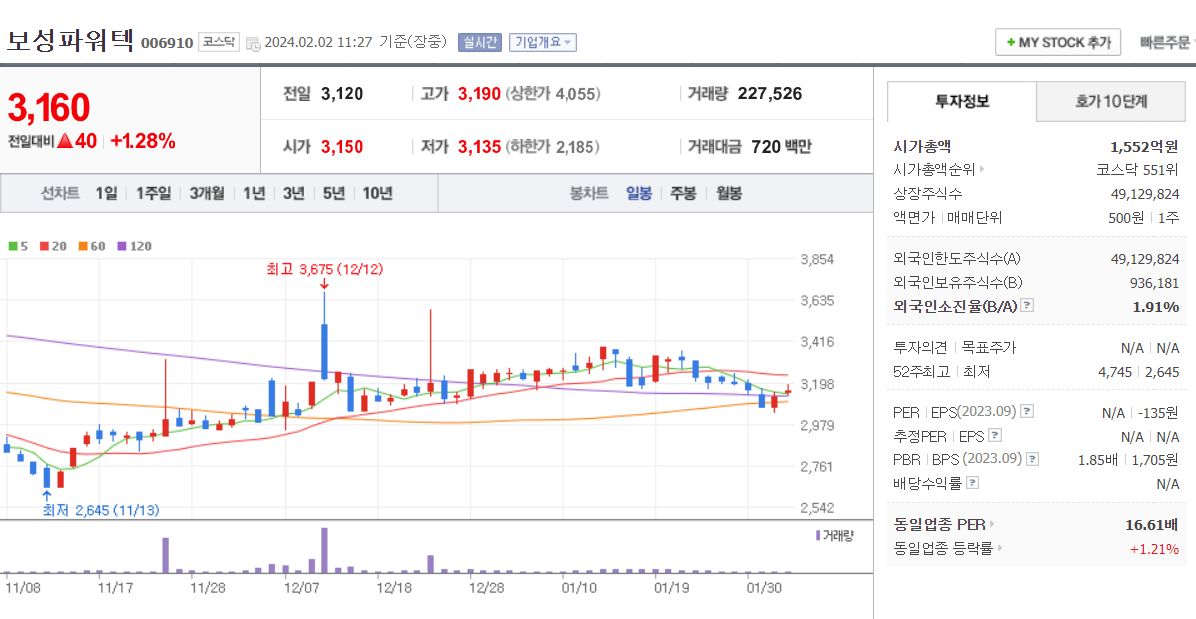Screen dimensions: 1196x619
Task: Click the stock code 006910
Action: [167, 43]
